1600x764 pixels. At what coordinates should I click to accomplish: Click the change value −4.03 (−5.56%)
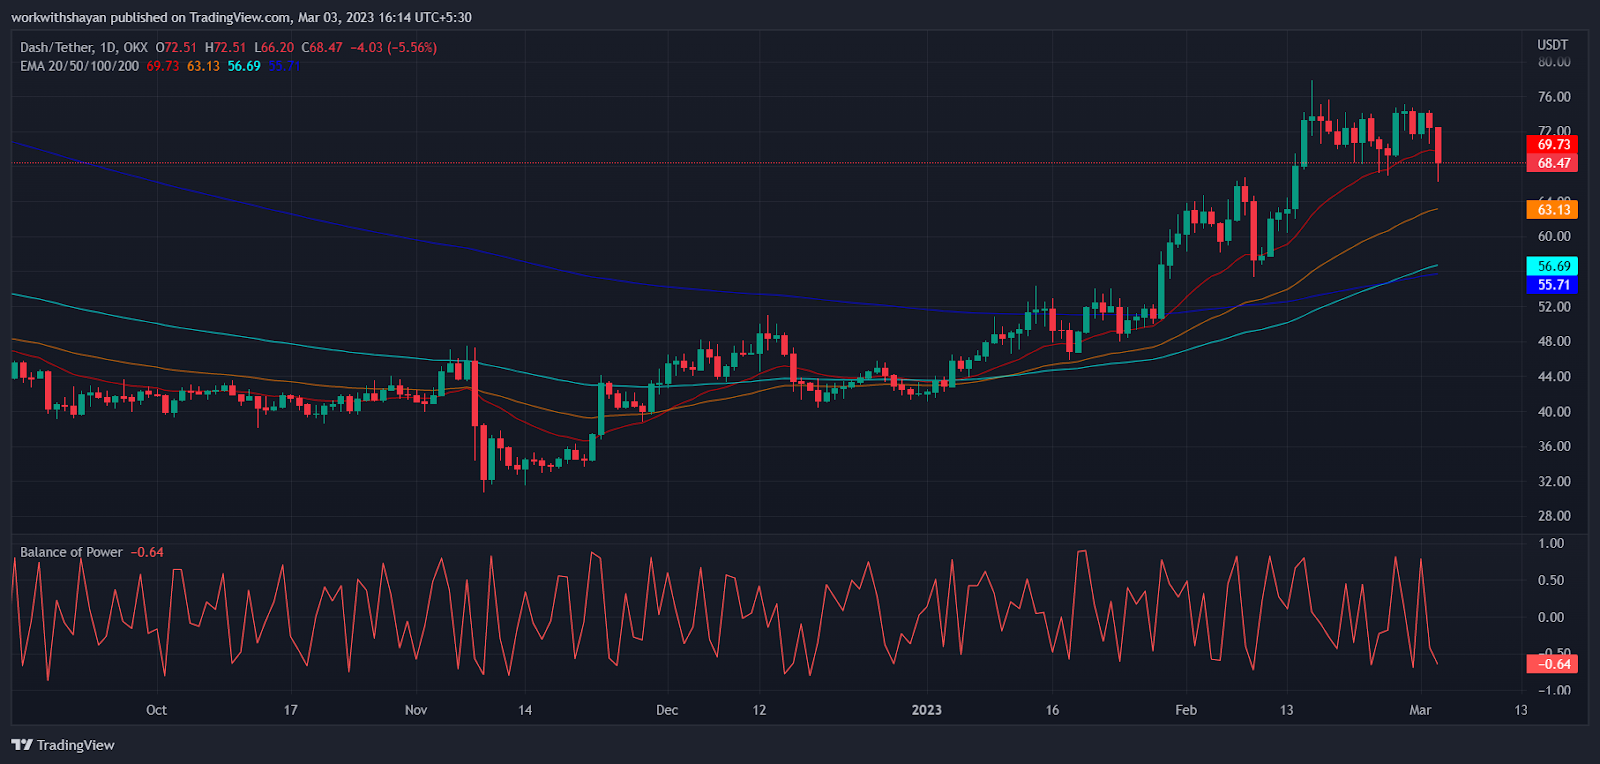(x=393, y=47)
